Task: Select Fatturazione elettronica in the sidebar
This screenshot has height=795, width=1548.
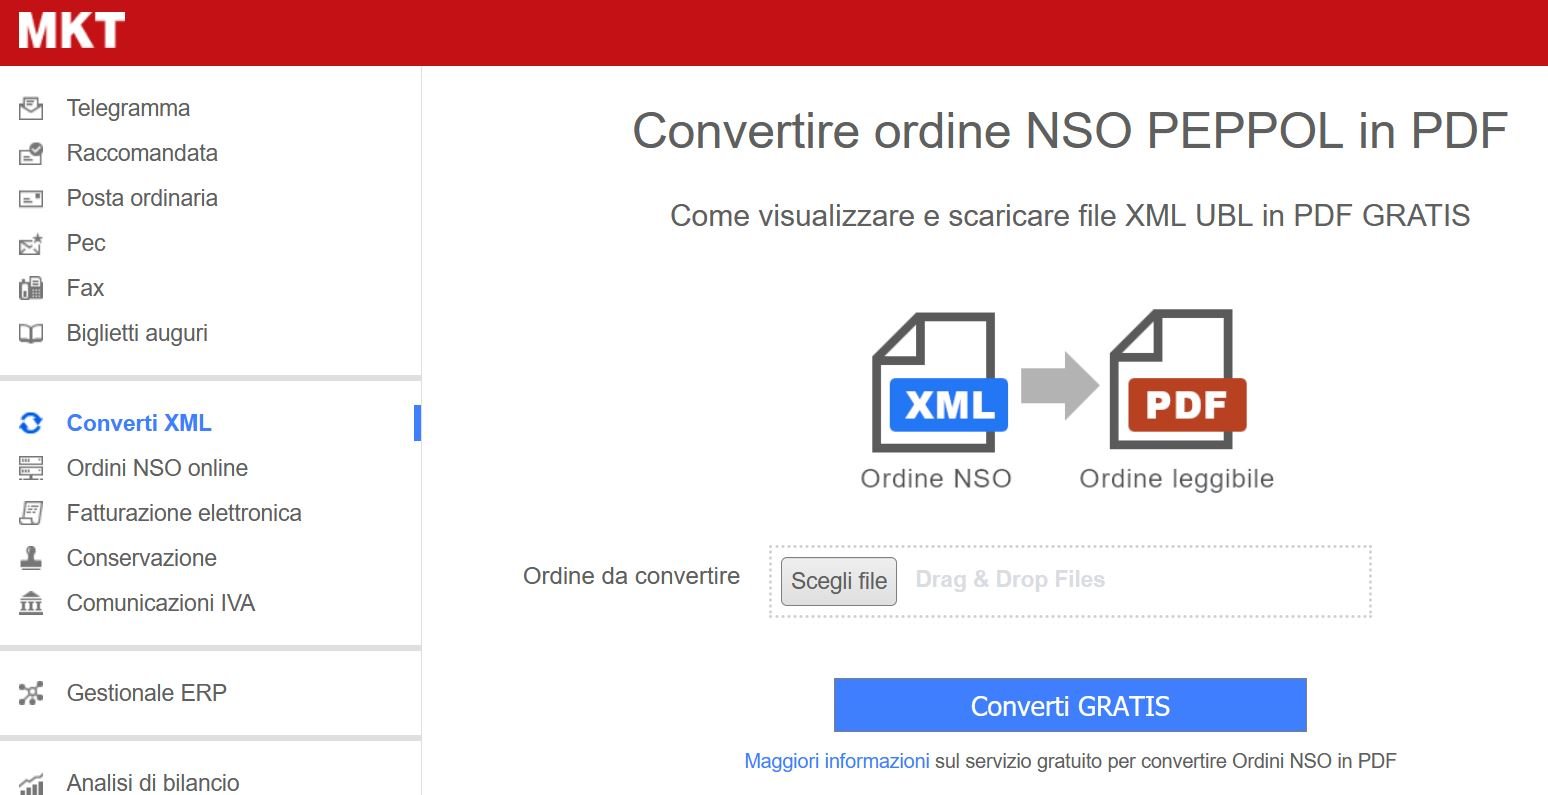Action: (184, 512)
